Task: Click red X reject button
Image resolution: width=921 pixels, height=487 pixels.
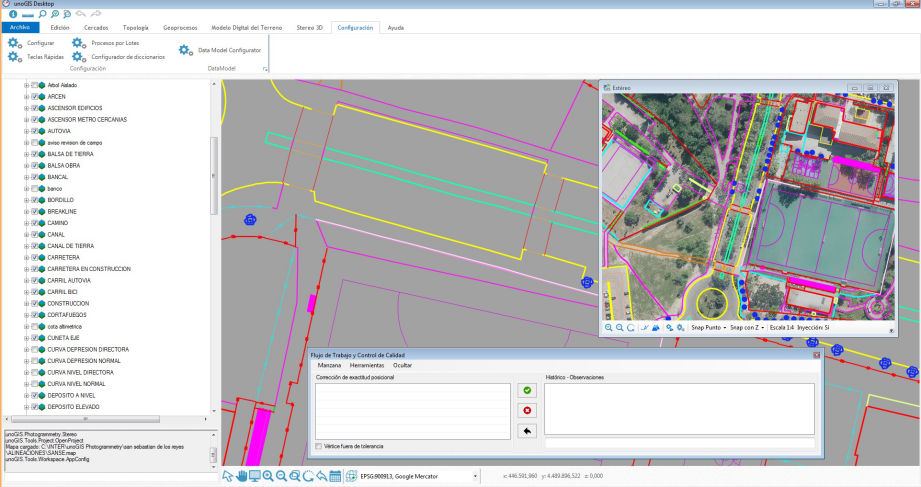Action: click(526, 411)
